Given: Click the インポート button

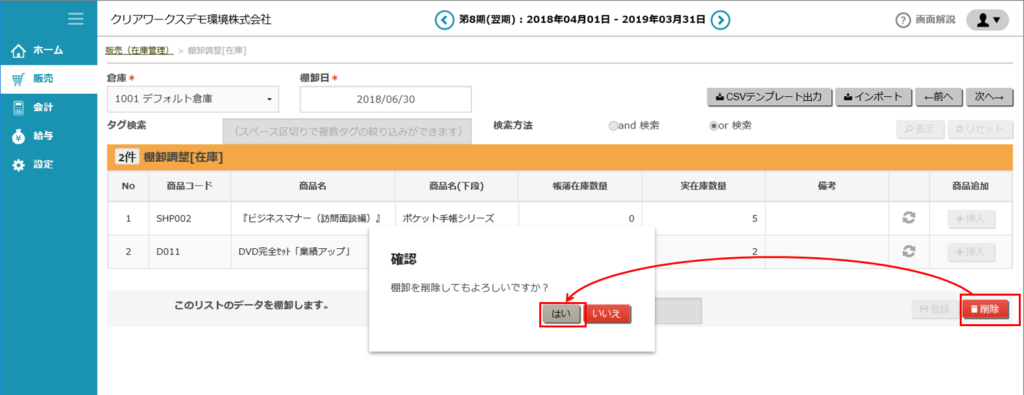Looking at the screenshot, I should (x=873, y=97).
